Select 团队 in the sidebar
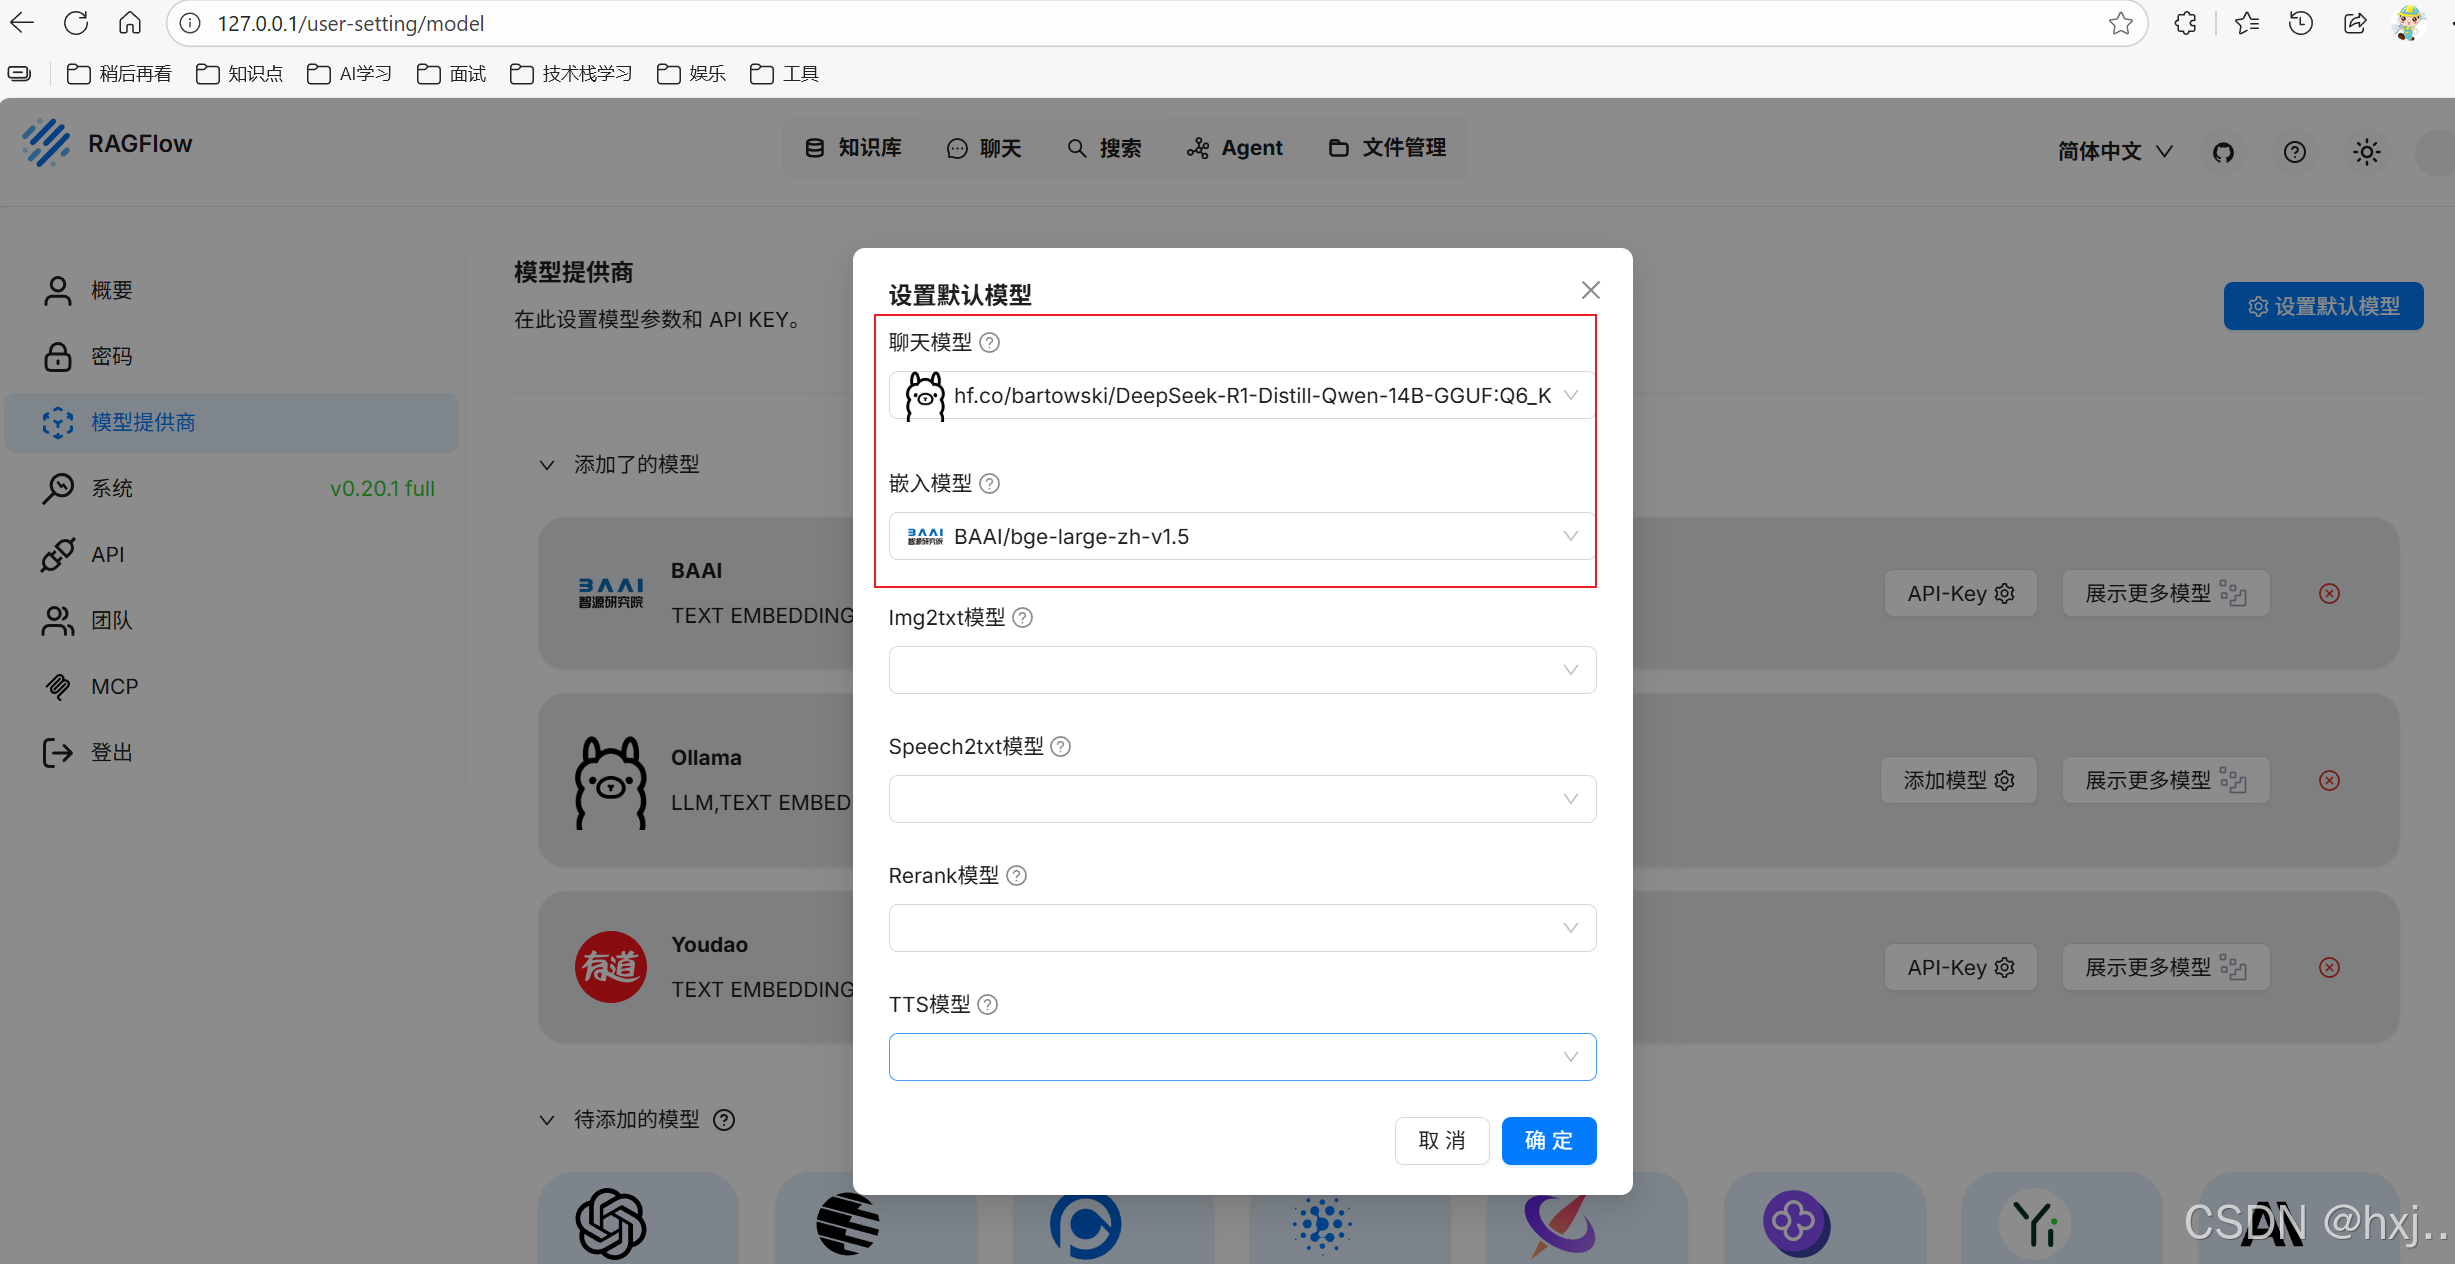The height and width of the screenshot is (1264, 2455). click(x=232, y=621)
